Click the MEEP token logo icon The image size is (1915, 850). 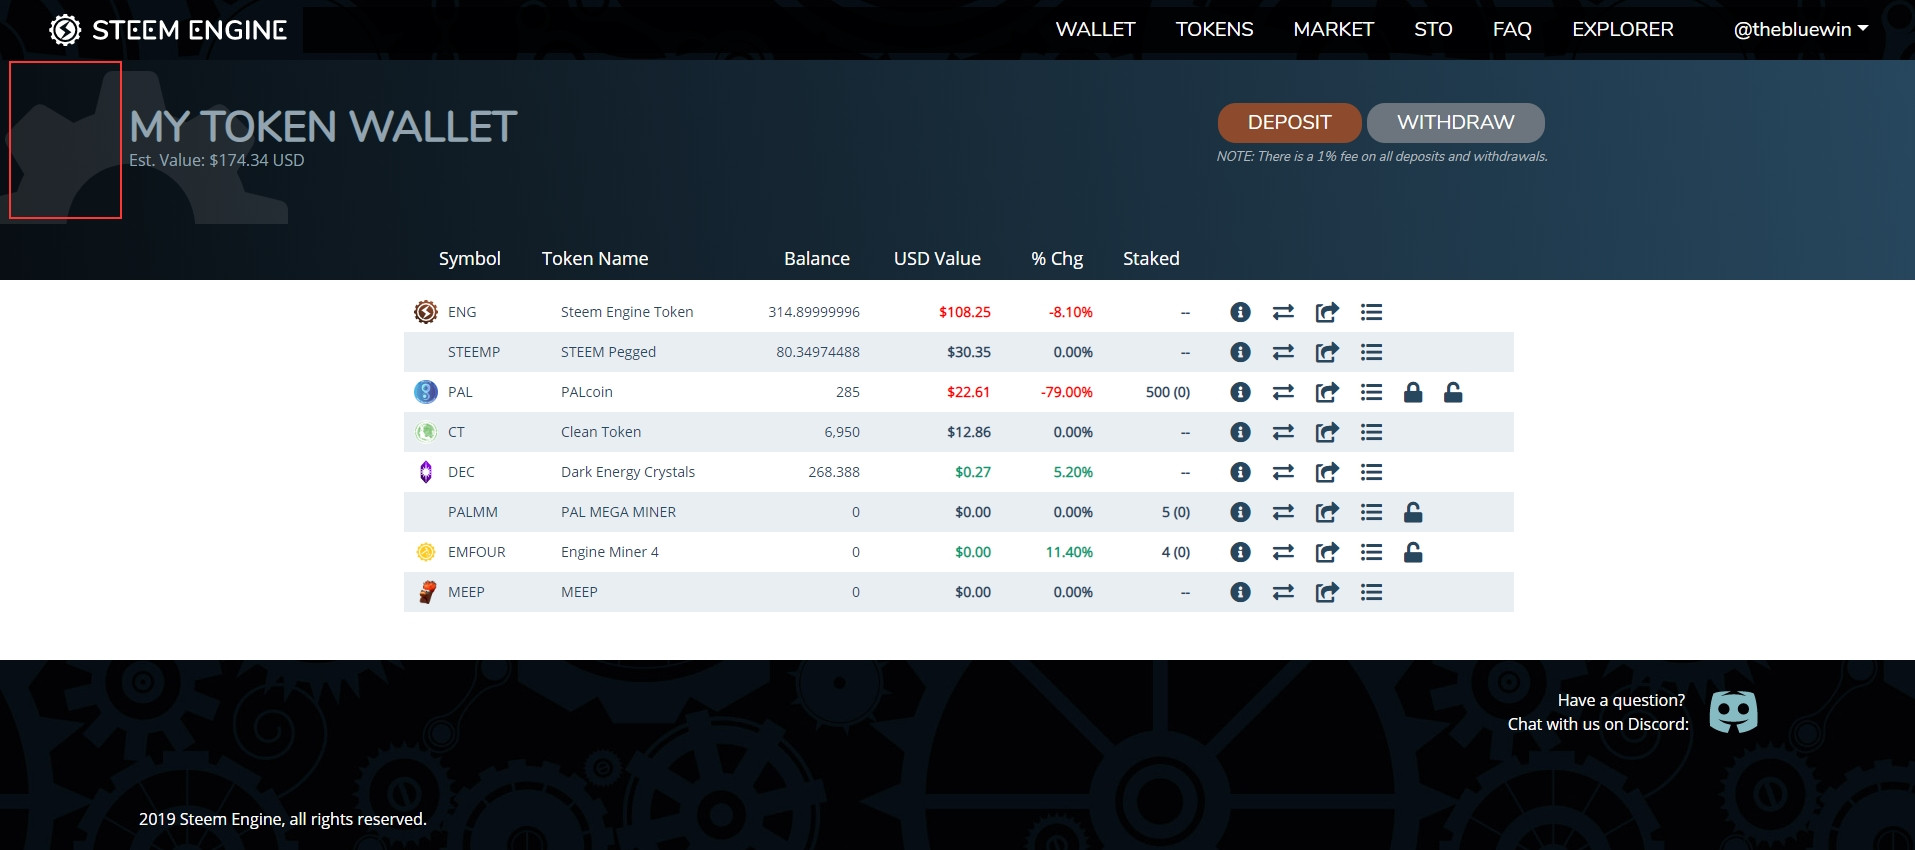tap(427, 592)
